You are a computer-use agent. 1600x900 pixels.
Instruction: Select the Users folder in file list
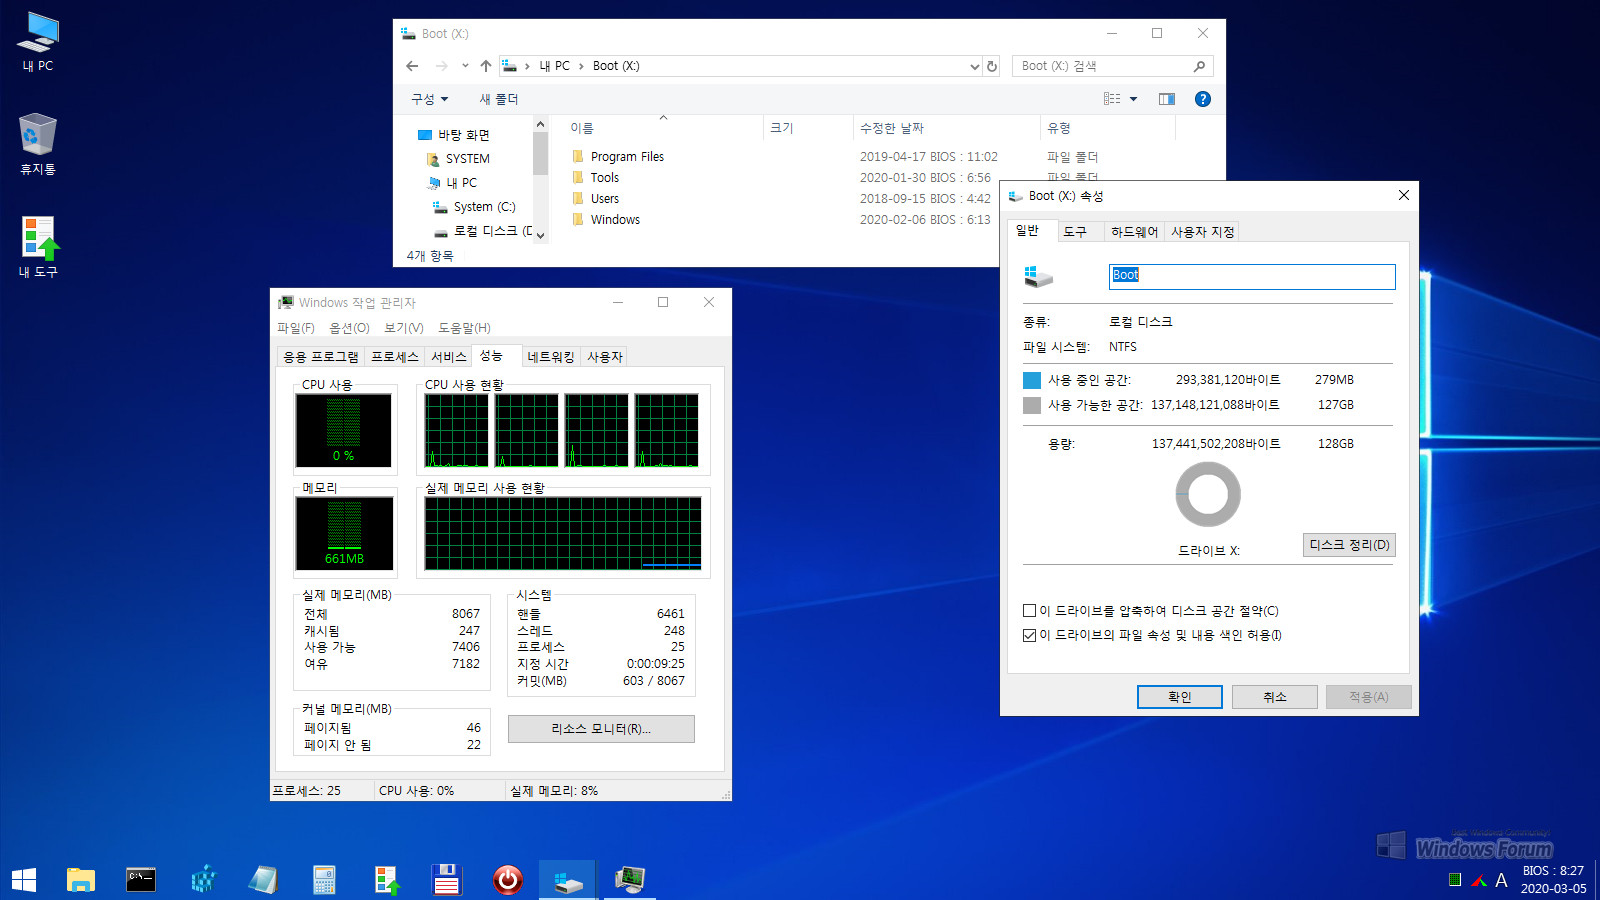[605, 199]
